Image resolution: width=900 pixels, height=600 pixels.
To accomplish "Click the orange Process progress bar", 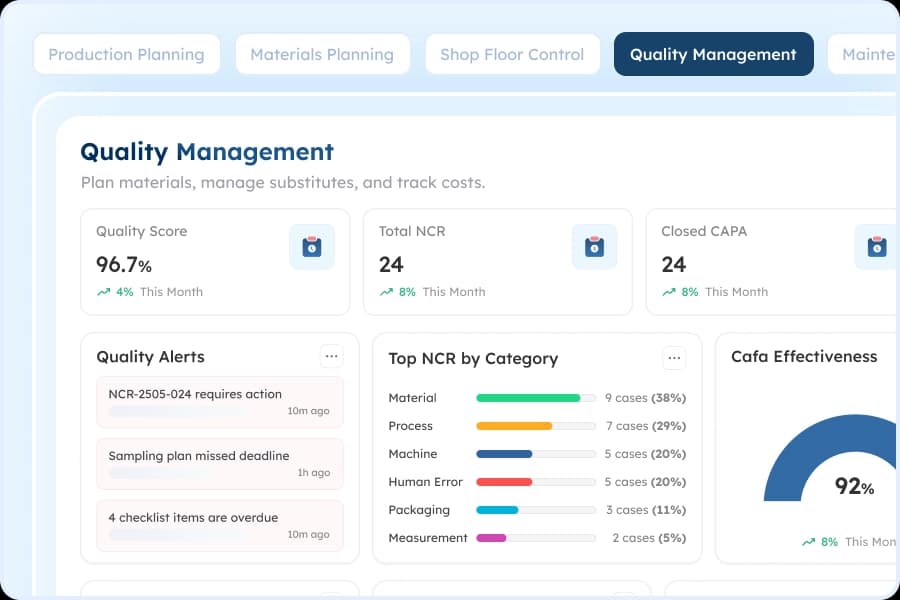I will 514,426.
